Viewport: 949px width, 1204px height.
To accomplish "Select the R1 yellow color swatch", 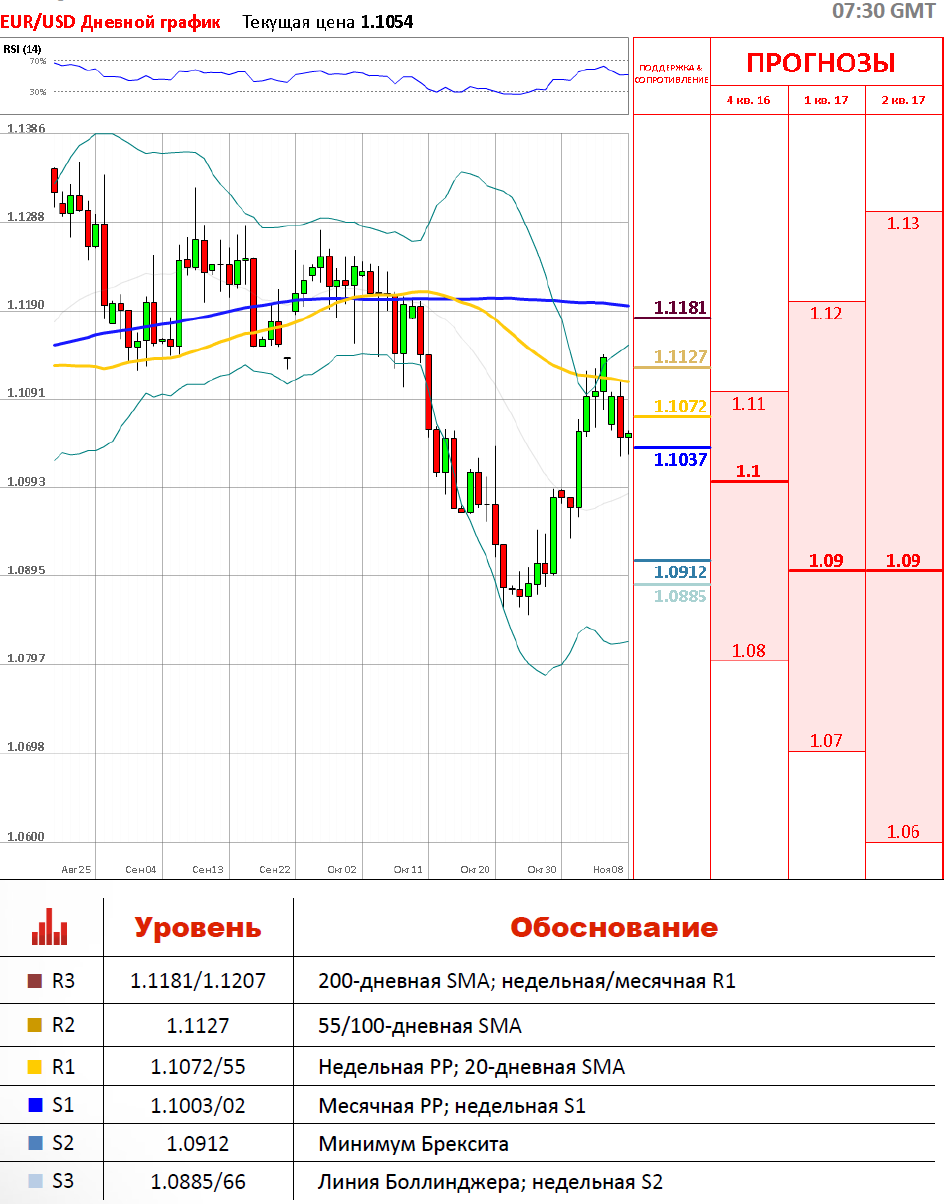I will pos(34,1067).
